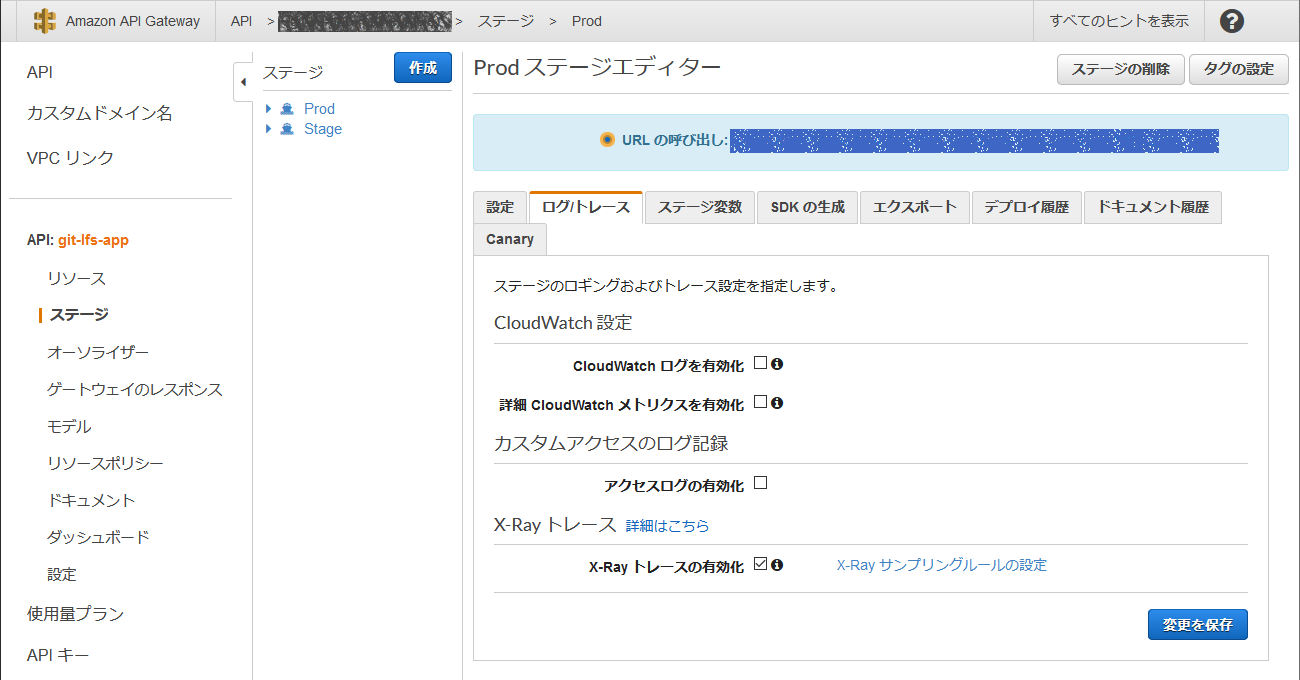Open the ステージ変数 tab

(699, 207)
